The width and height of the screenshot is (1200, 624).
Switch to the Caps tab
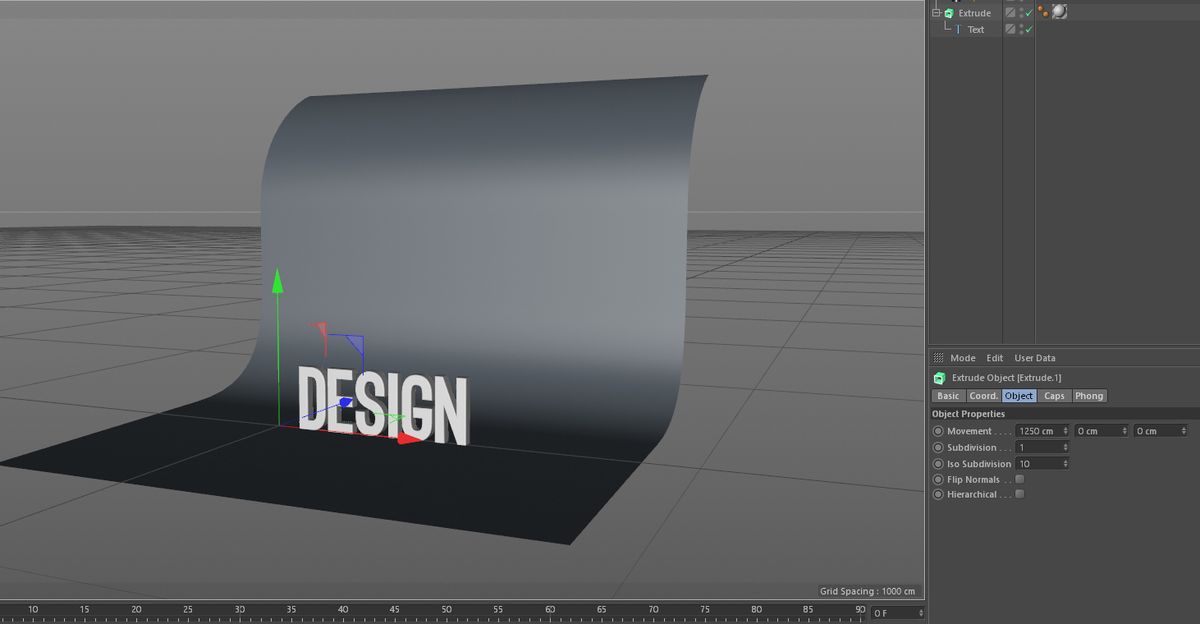click(x=1055, y=396)
